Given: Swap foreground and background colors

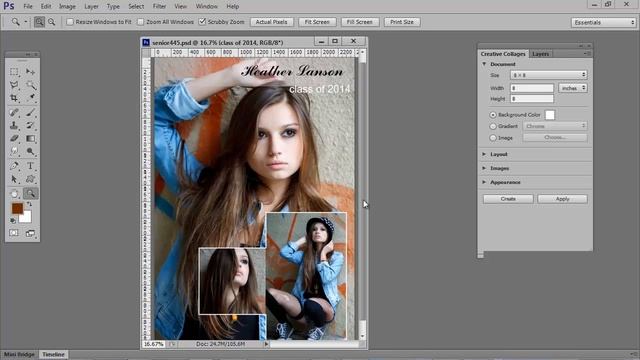Looking at the screenshot, I should 29,204.
